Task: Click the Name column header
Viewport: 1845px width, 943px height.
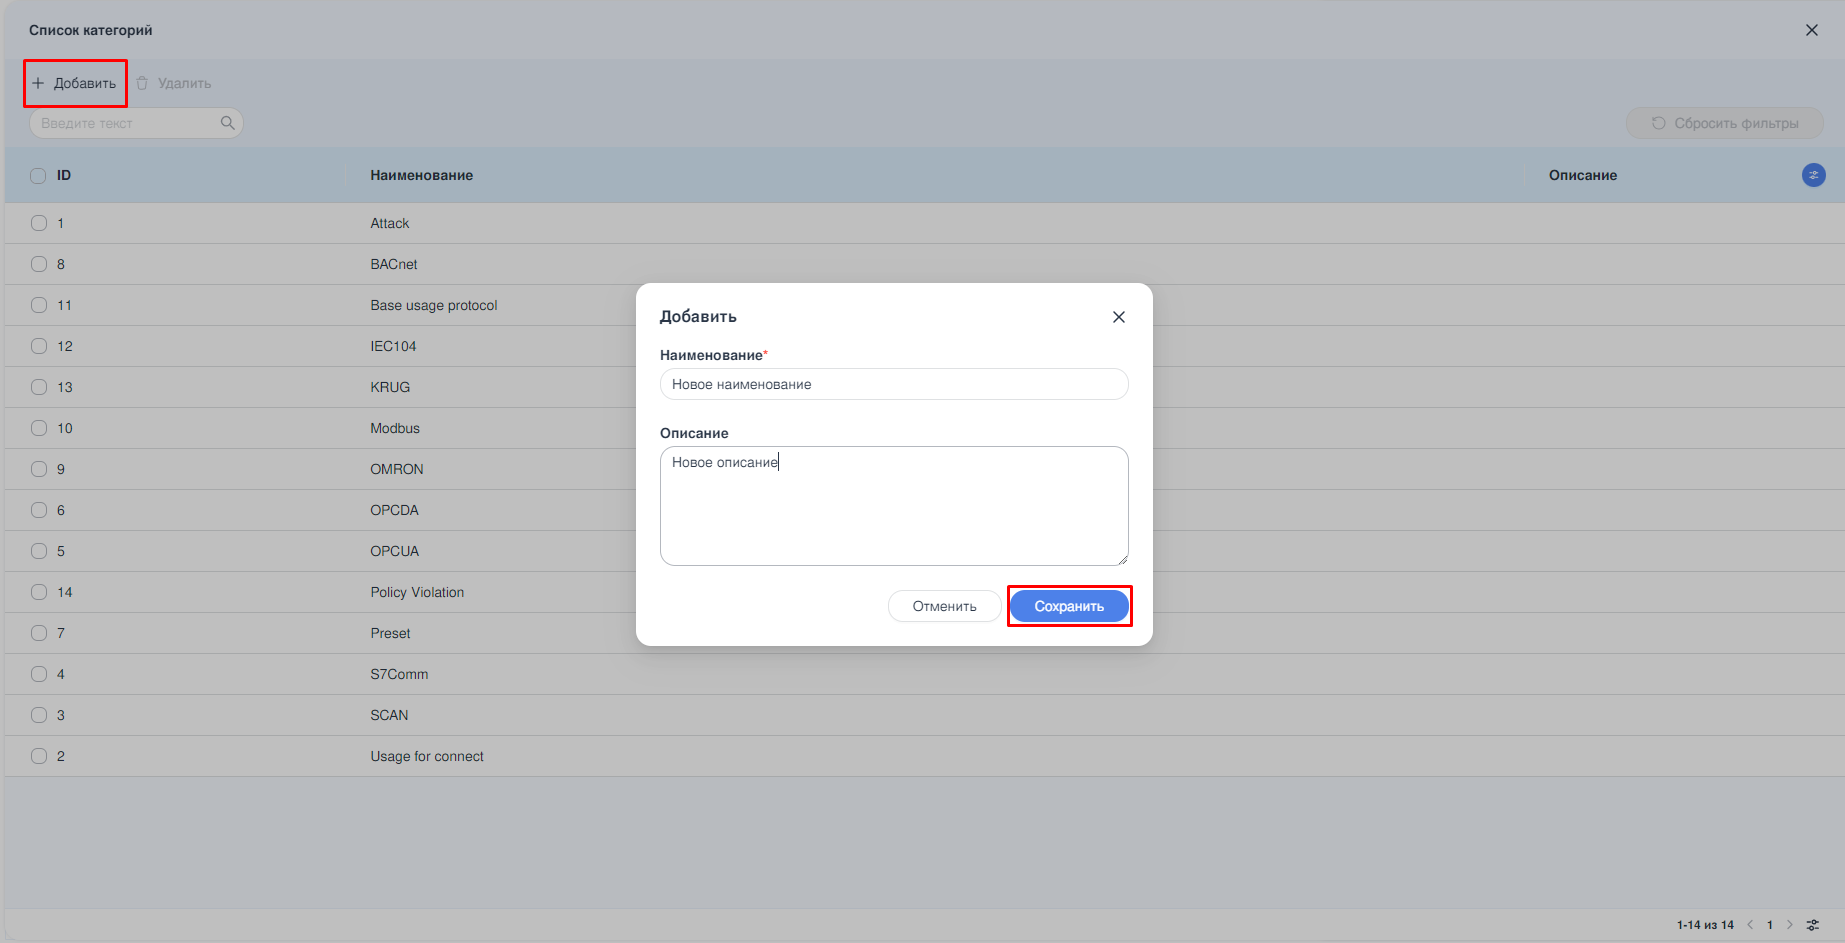Action: coord(421,175)
